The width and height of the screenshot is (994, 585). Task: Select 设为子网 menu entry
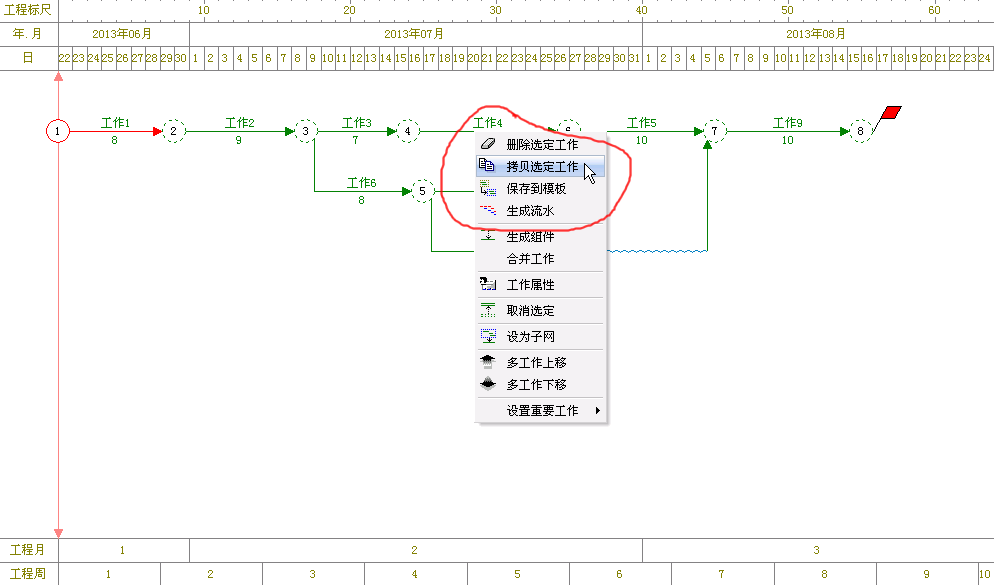click(540, 337)
